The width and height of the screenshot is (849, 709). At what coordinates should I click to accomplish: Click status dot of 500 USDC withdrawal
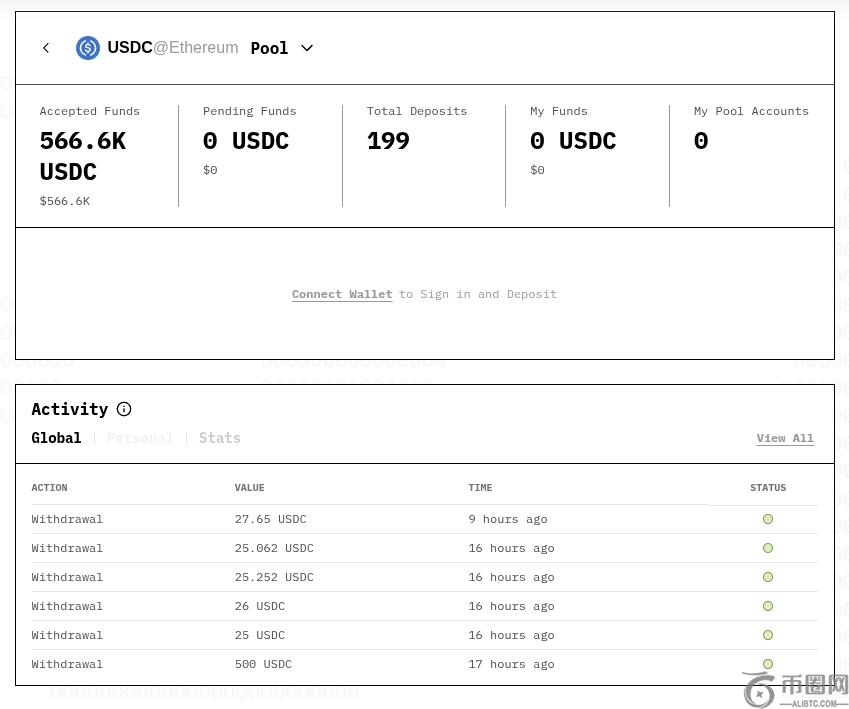(768, 664)
